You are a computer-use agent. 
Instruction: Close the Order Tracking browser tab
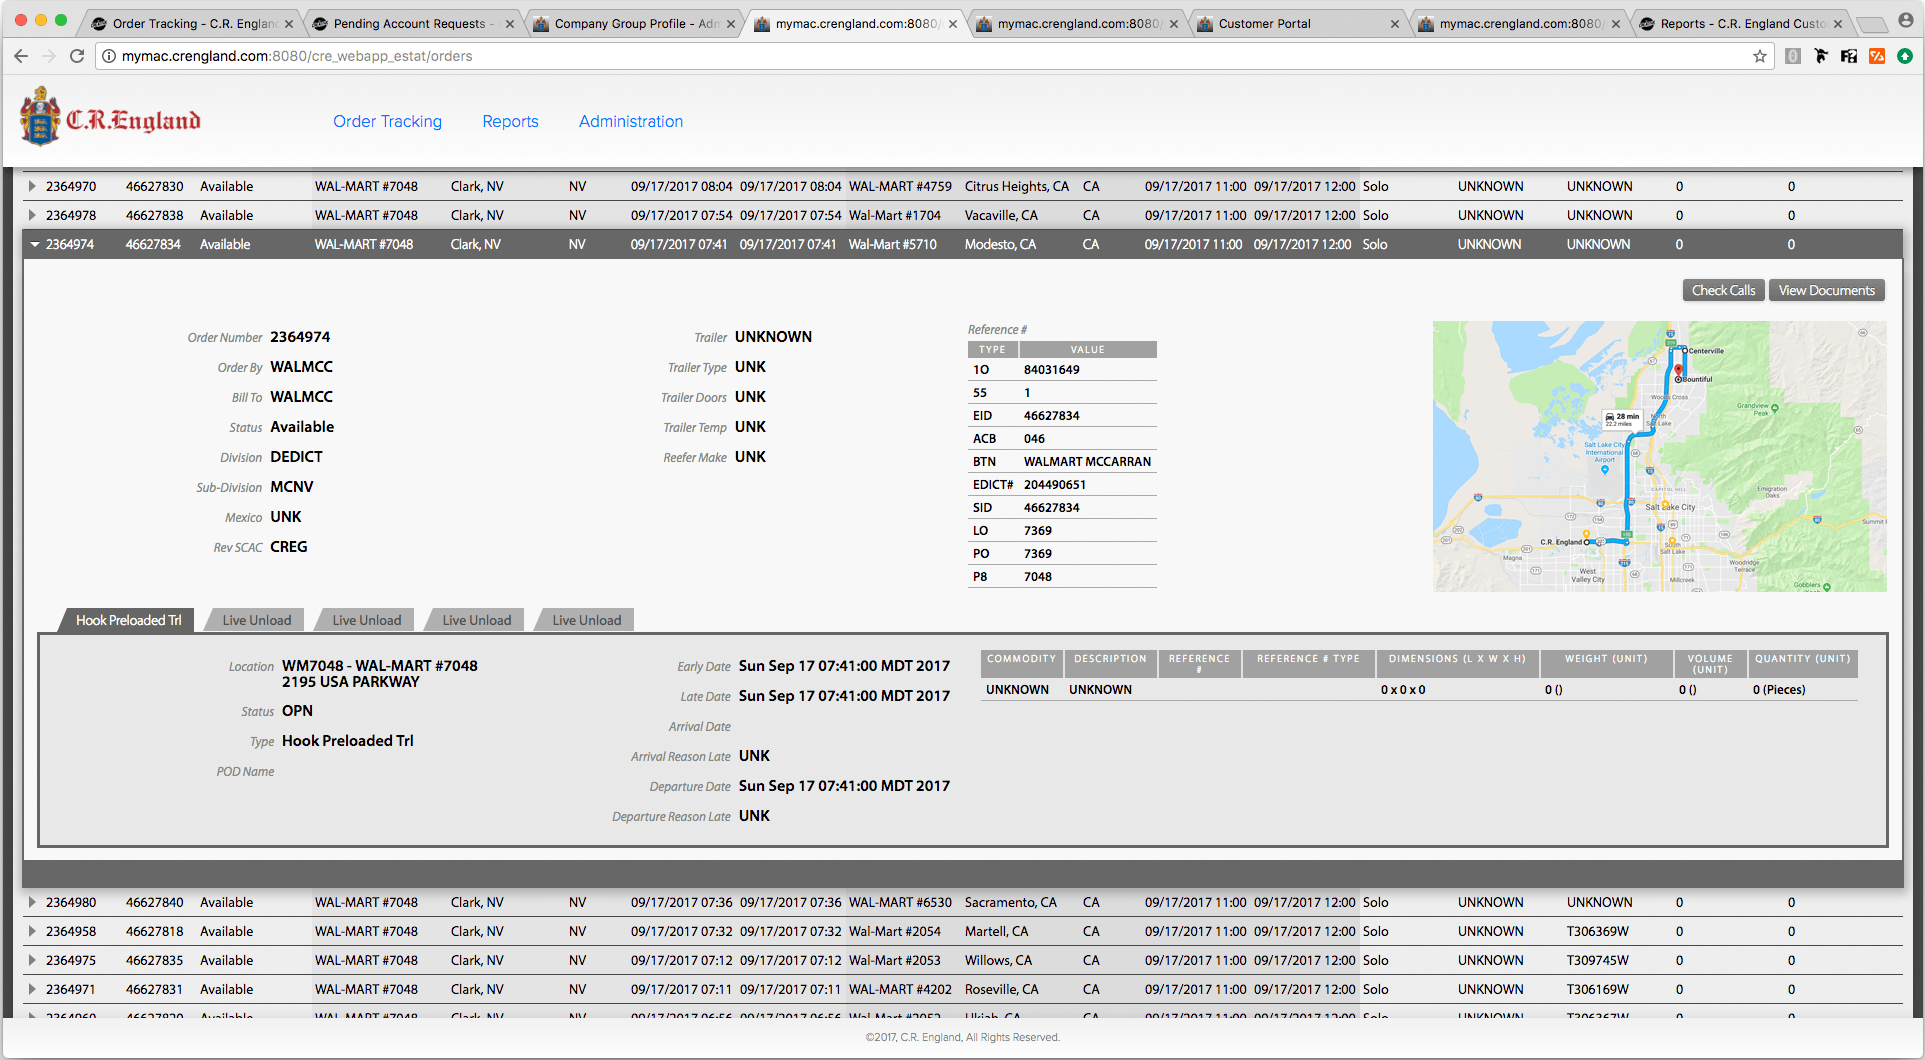pos(289,24)
